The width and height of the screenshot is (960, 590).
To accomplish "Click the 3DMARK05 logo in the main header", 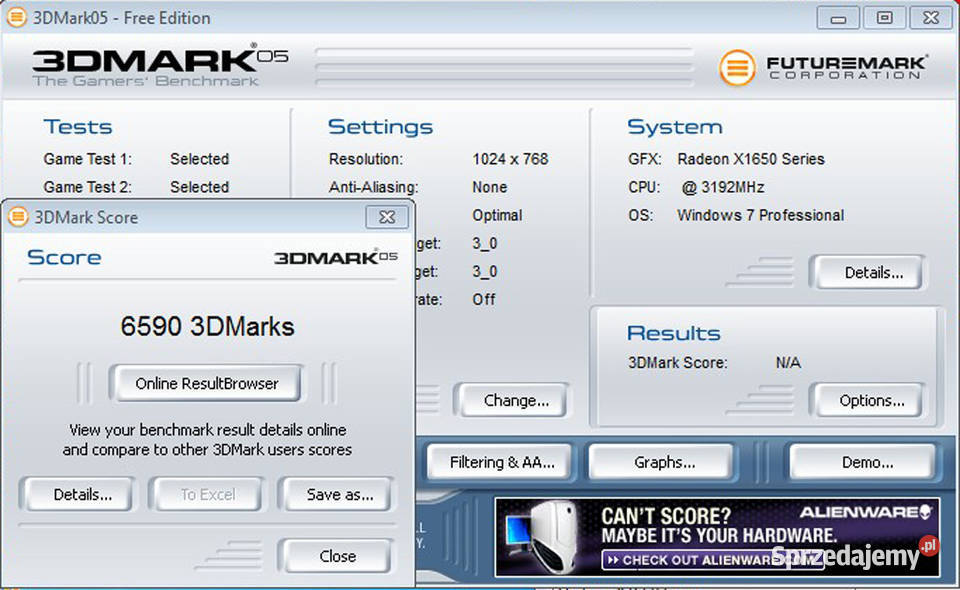I will click(x=160, y=65).
